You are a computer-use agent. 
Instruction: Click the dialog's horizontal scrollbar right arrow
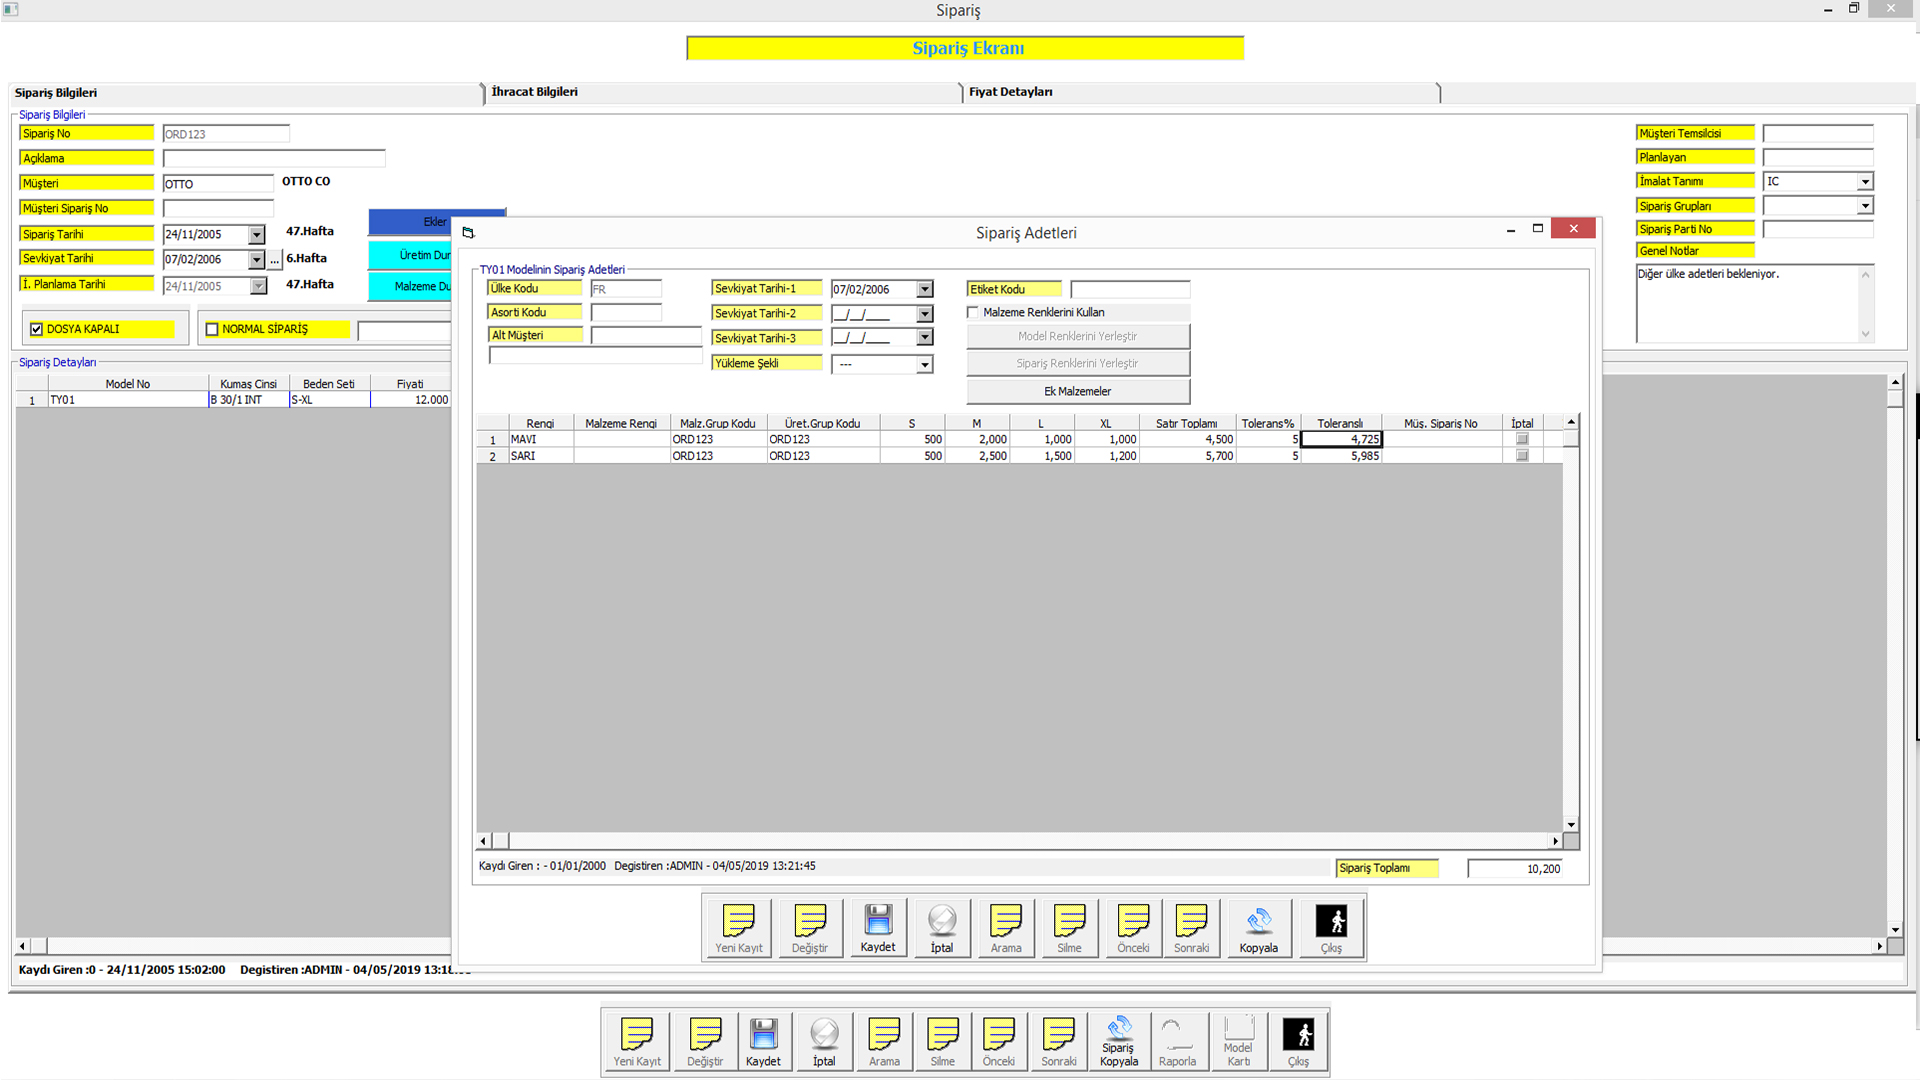pos(1555,841)
